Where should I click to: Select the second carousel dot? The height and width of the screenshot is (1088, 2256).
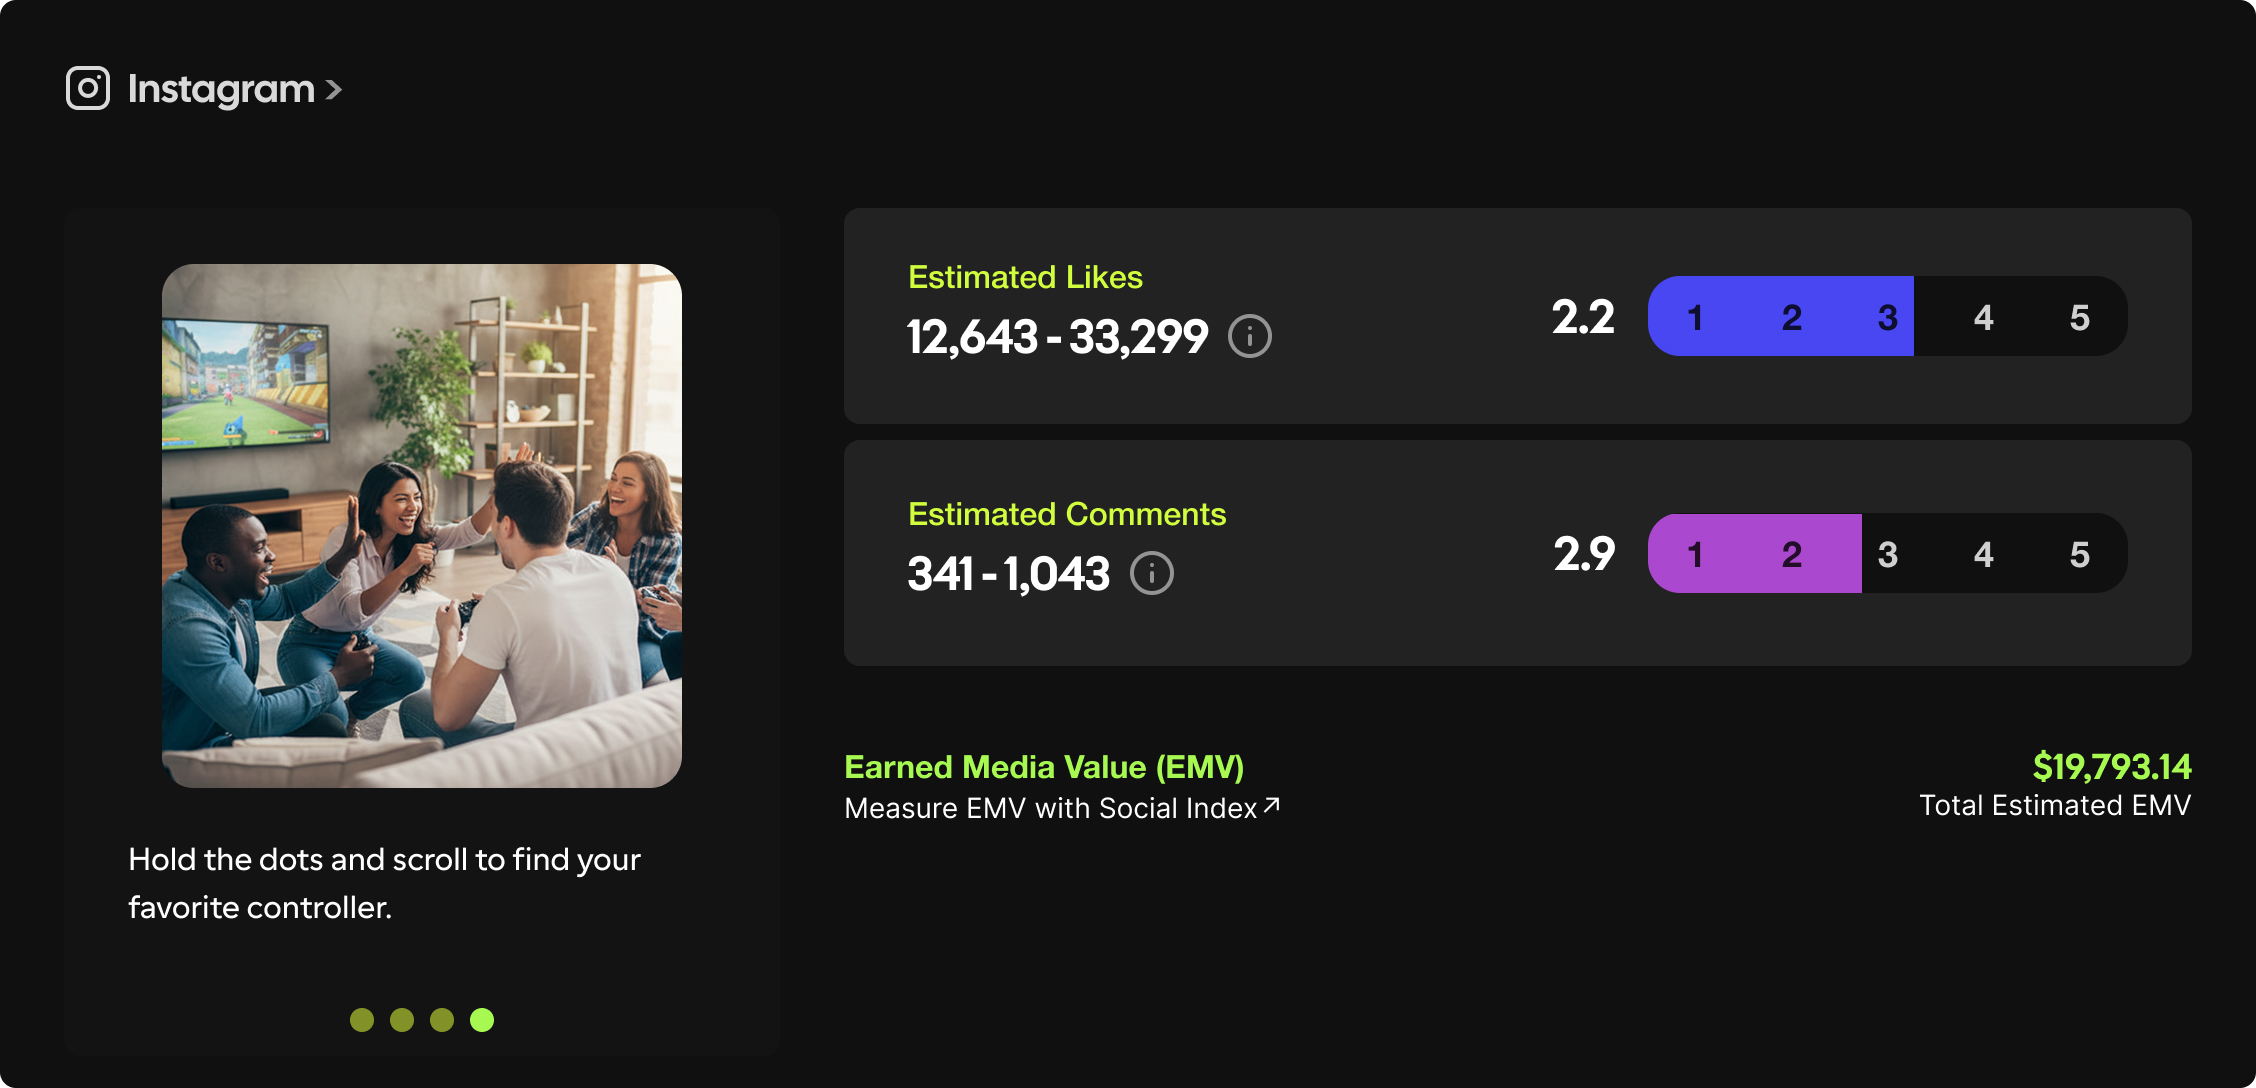[402, 1019]
